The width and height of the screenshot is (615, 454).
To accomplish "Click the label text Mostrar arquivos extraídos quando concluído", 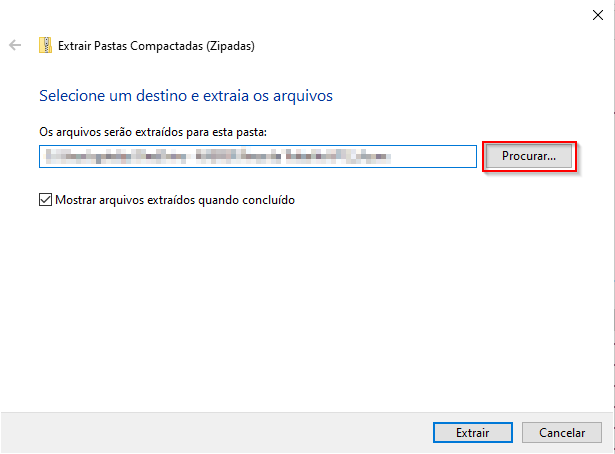I will point(175,200).
